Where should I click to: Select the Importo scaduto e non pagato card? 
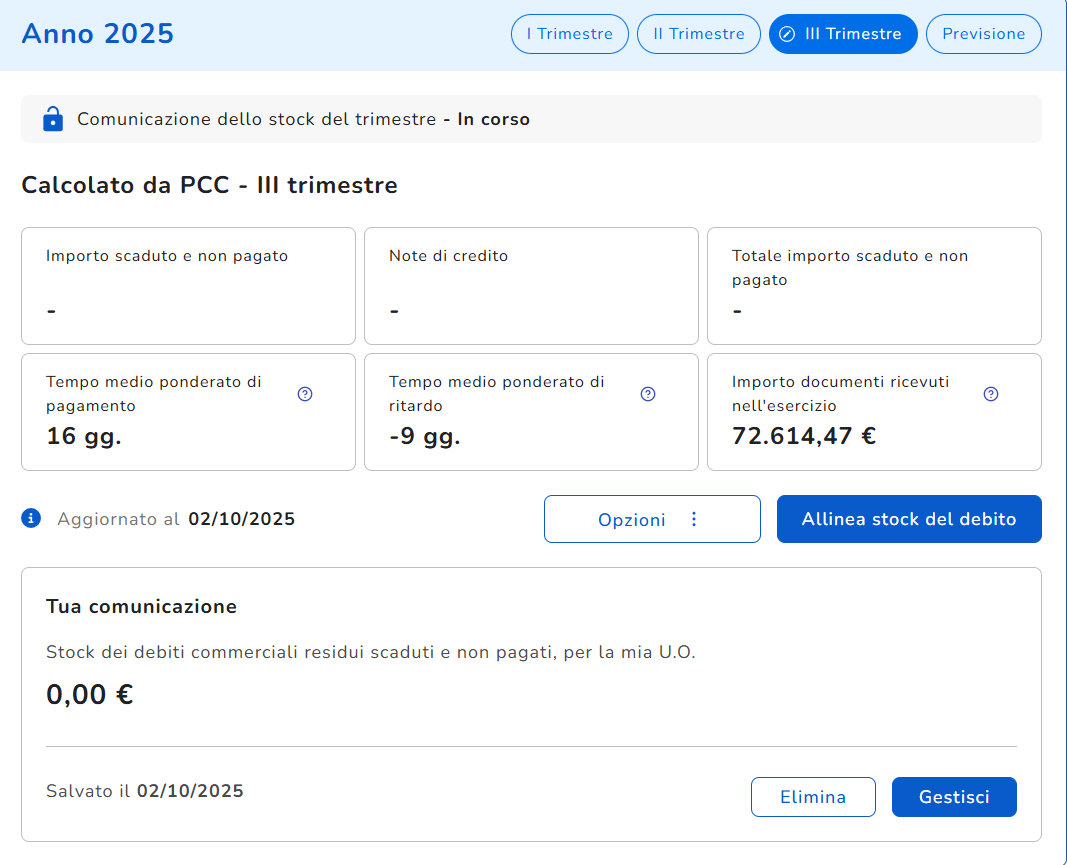point(188,286)
